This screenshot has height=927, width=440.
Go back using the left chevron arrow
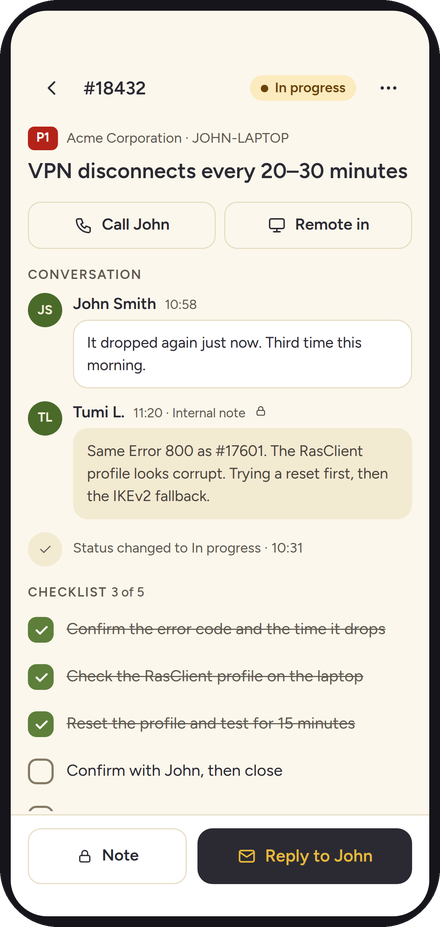coord(51,88)
